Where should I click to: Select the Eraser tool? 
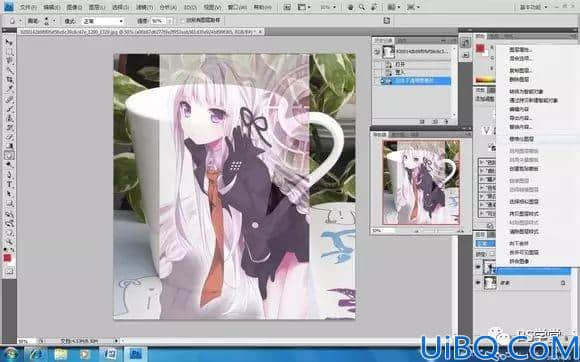pos(9,137)
